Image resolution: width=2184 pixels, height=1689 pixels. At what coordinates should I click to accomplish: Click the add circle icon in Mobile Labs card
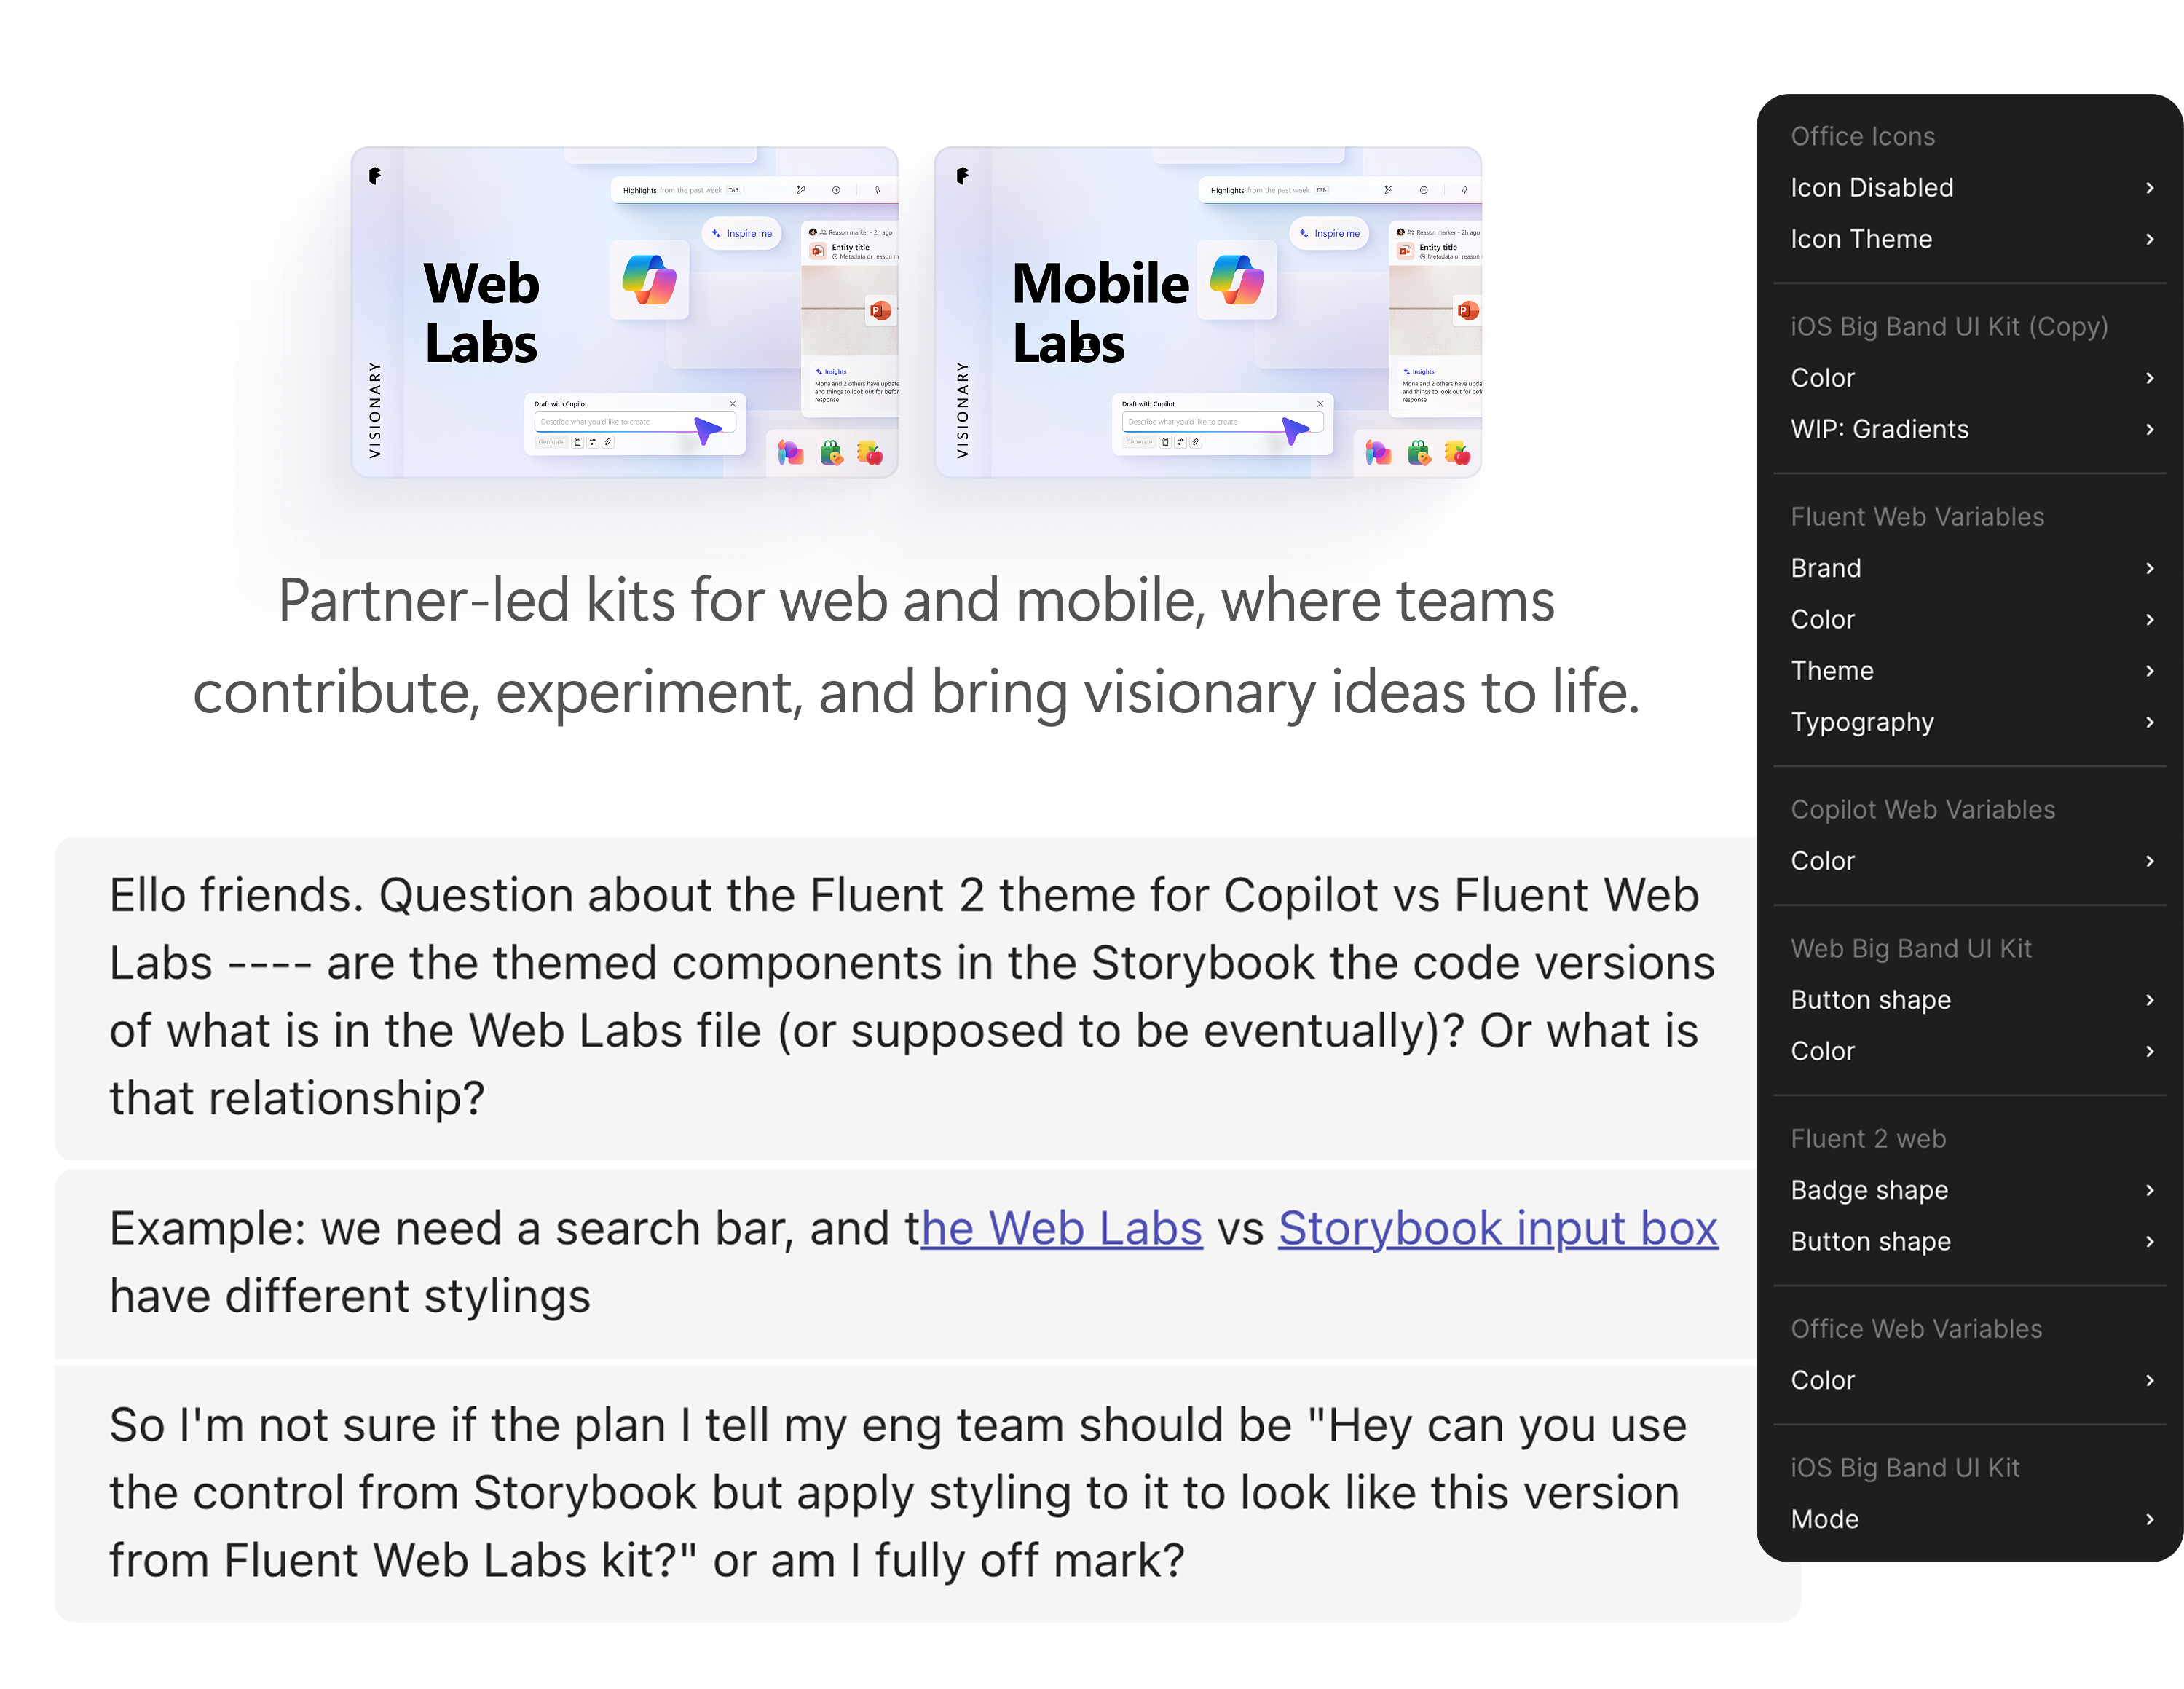[1424, 190]
